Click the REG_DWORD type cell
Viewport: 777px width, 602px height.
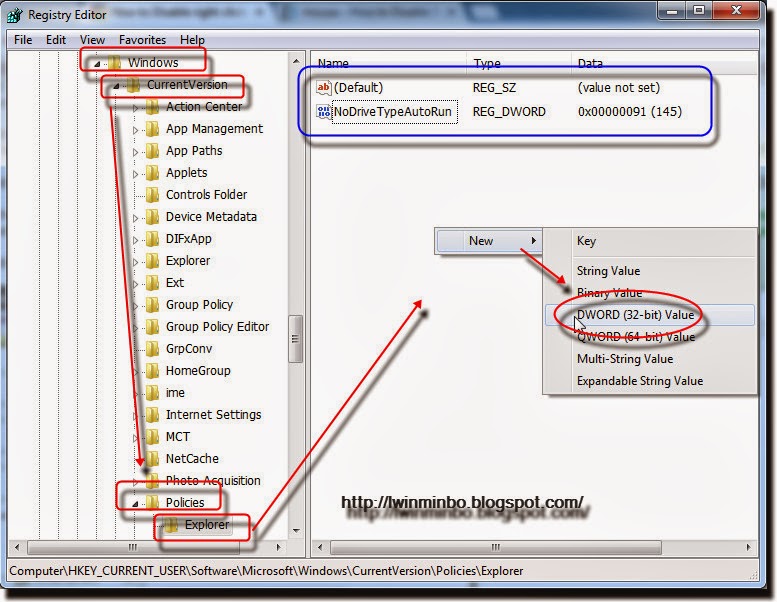coord(509,112)
